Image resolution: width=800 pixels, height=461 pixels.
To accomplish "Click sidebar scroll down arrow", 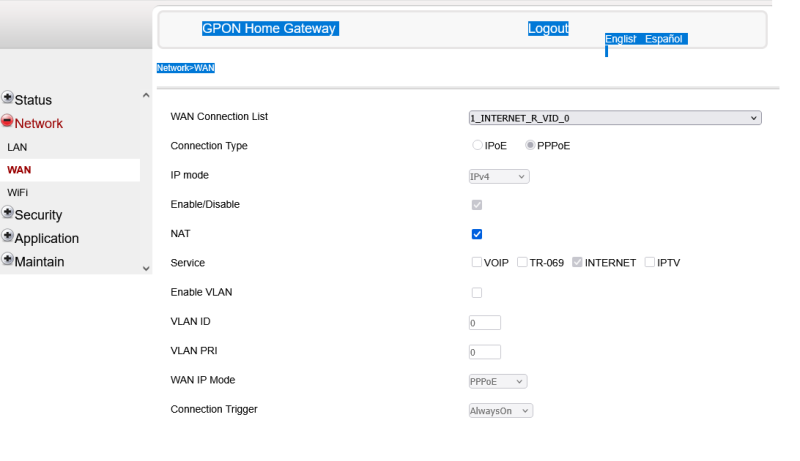I will pos(146,268).
